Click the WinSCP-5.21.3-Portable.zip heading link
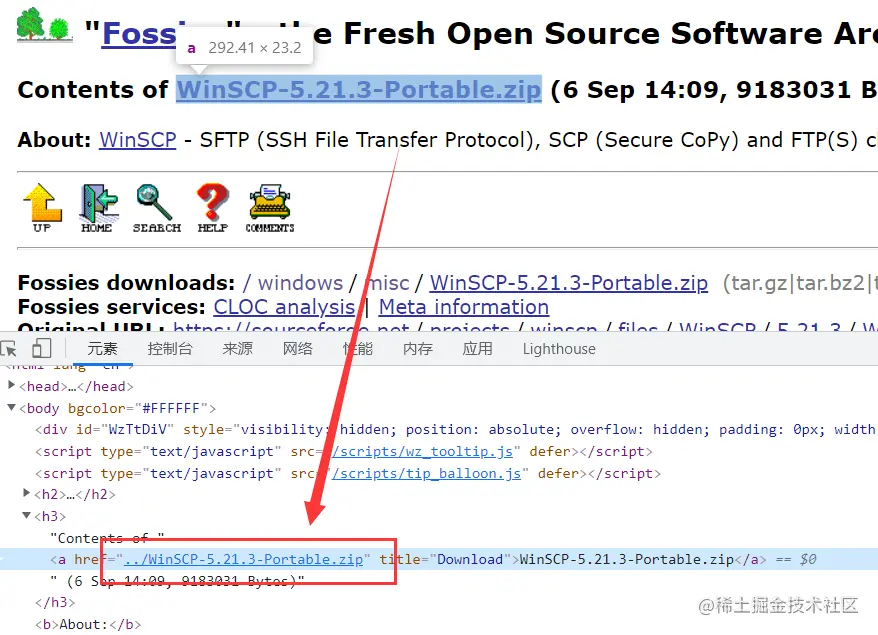 (x=359, y=90)
